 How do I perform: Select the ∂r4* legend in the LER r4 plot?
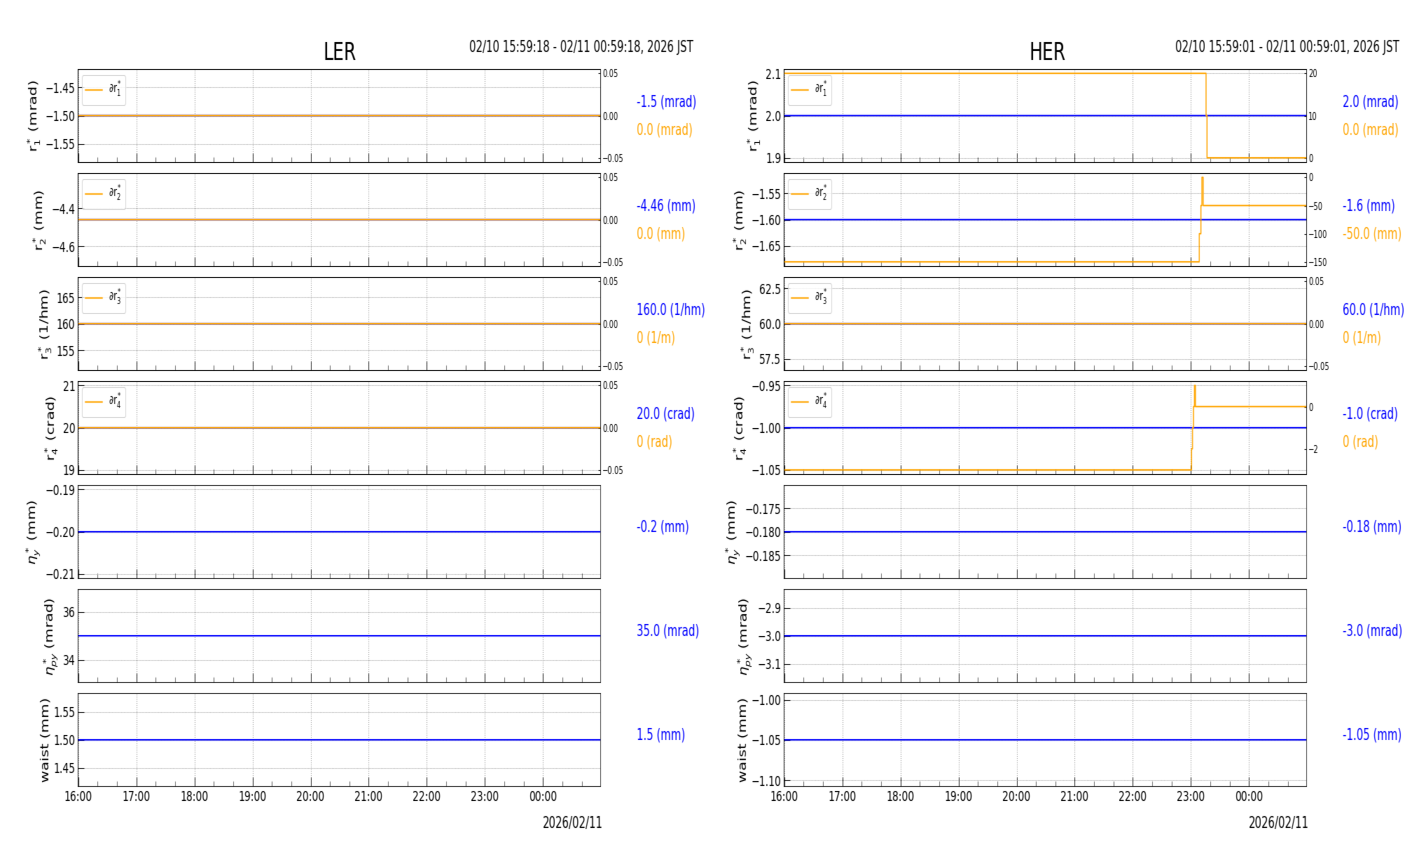[104, 402]
